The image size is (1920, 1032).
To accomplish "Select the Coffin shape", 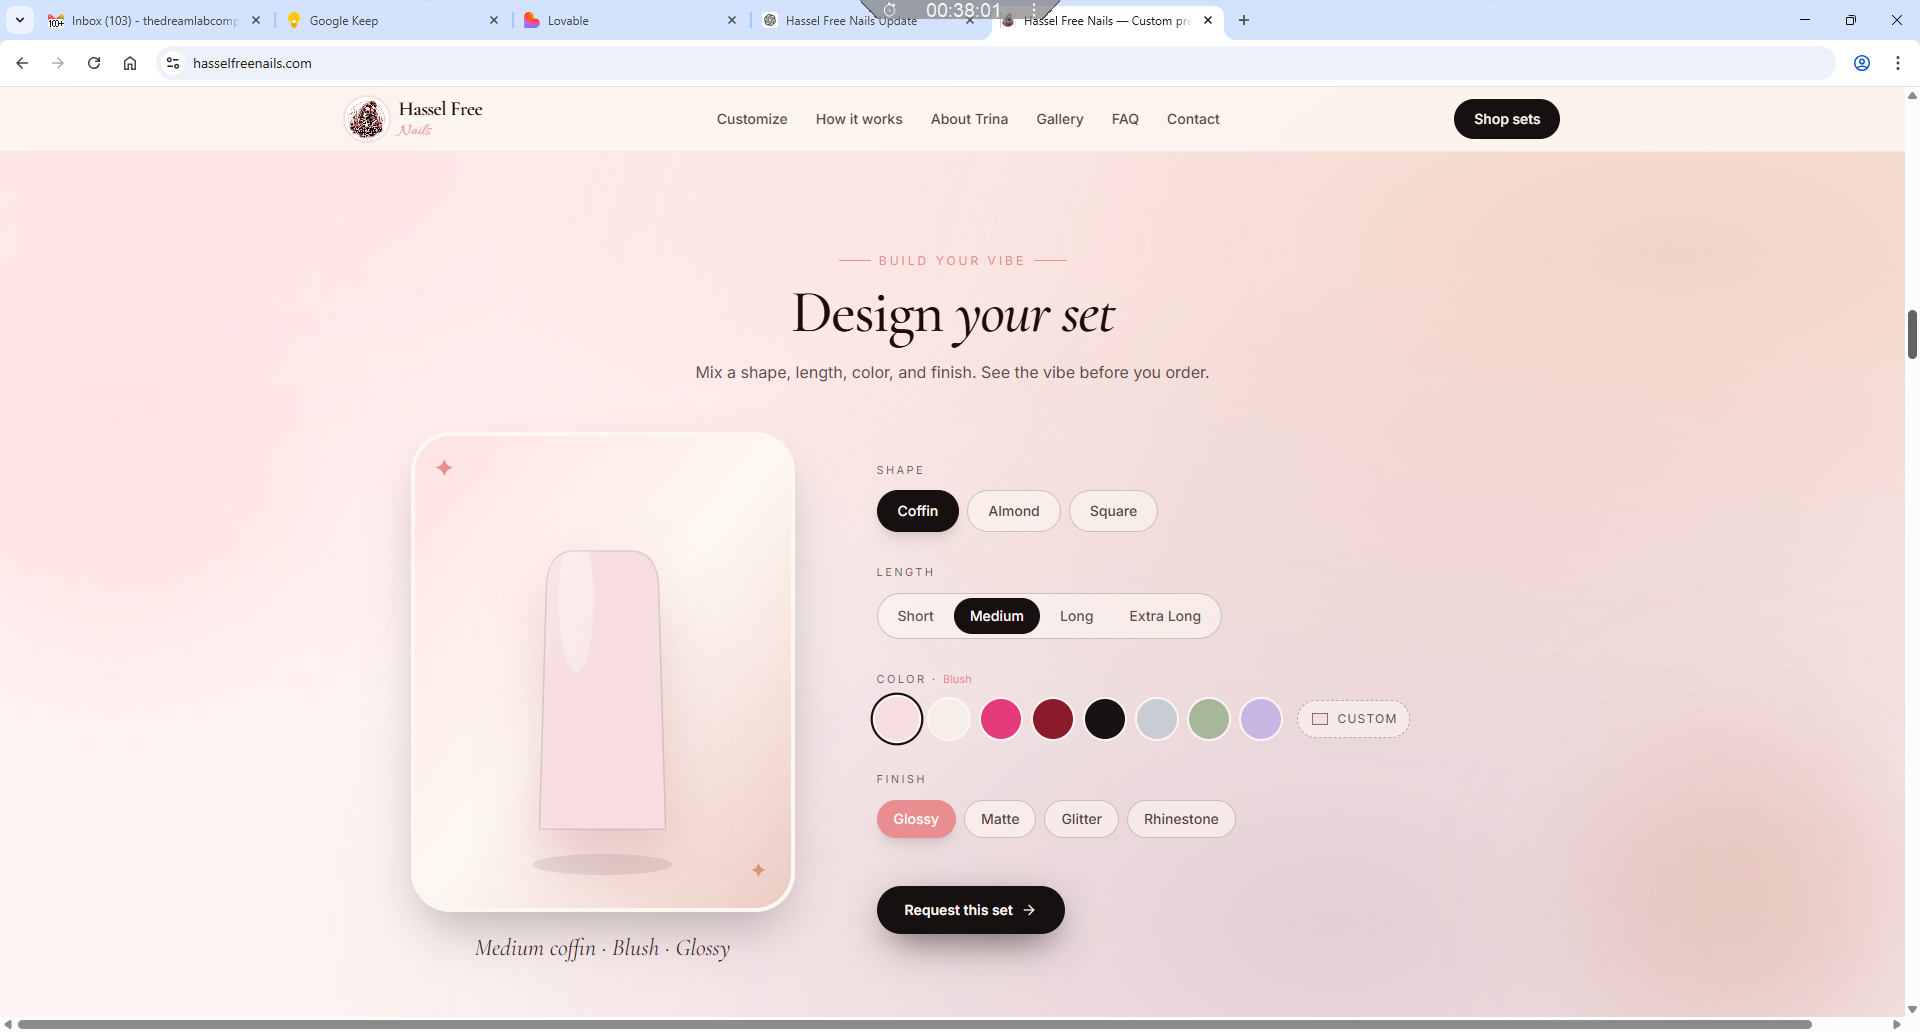I will (918, 511).
